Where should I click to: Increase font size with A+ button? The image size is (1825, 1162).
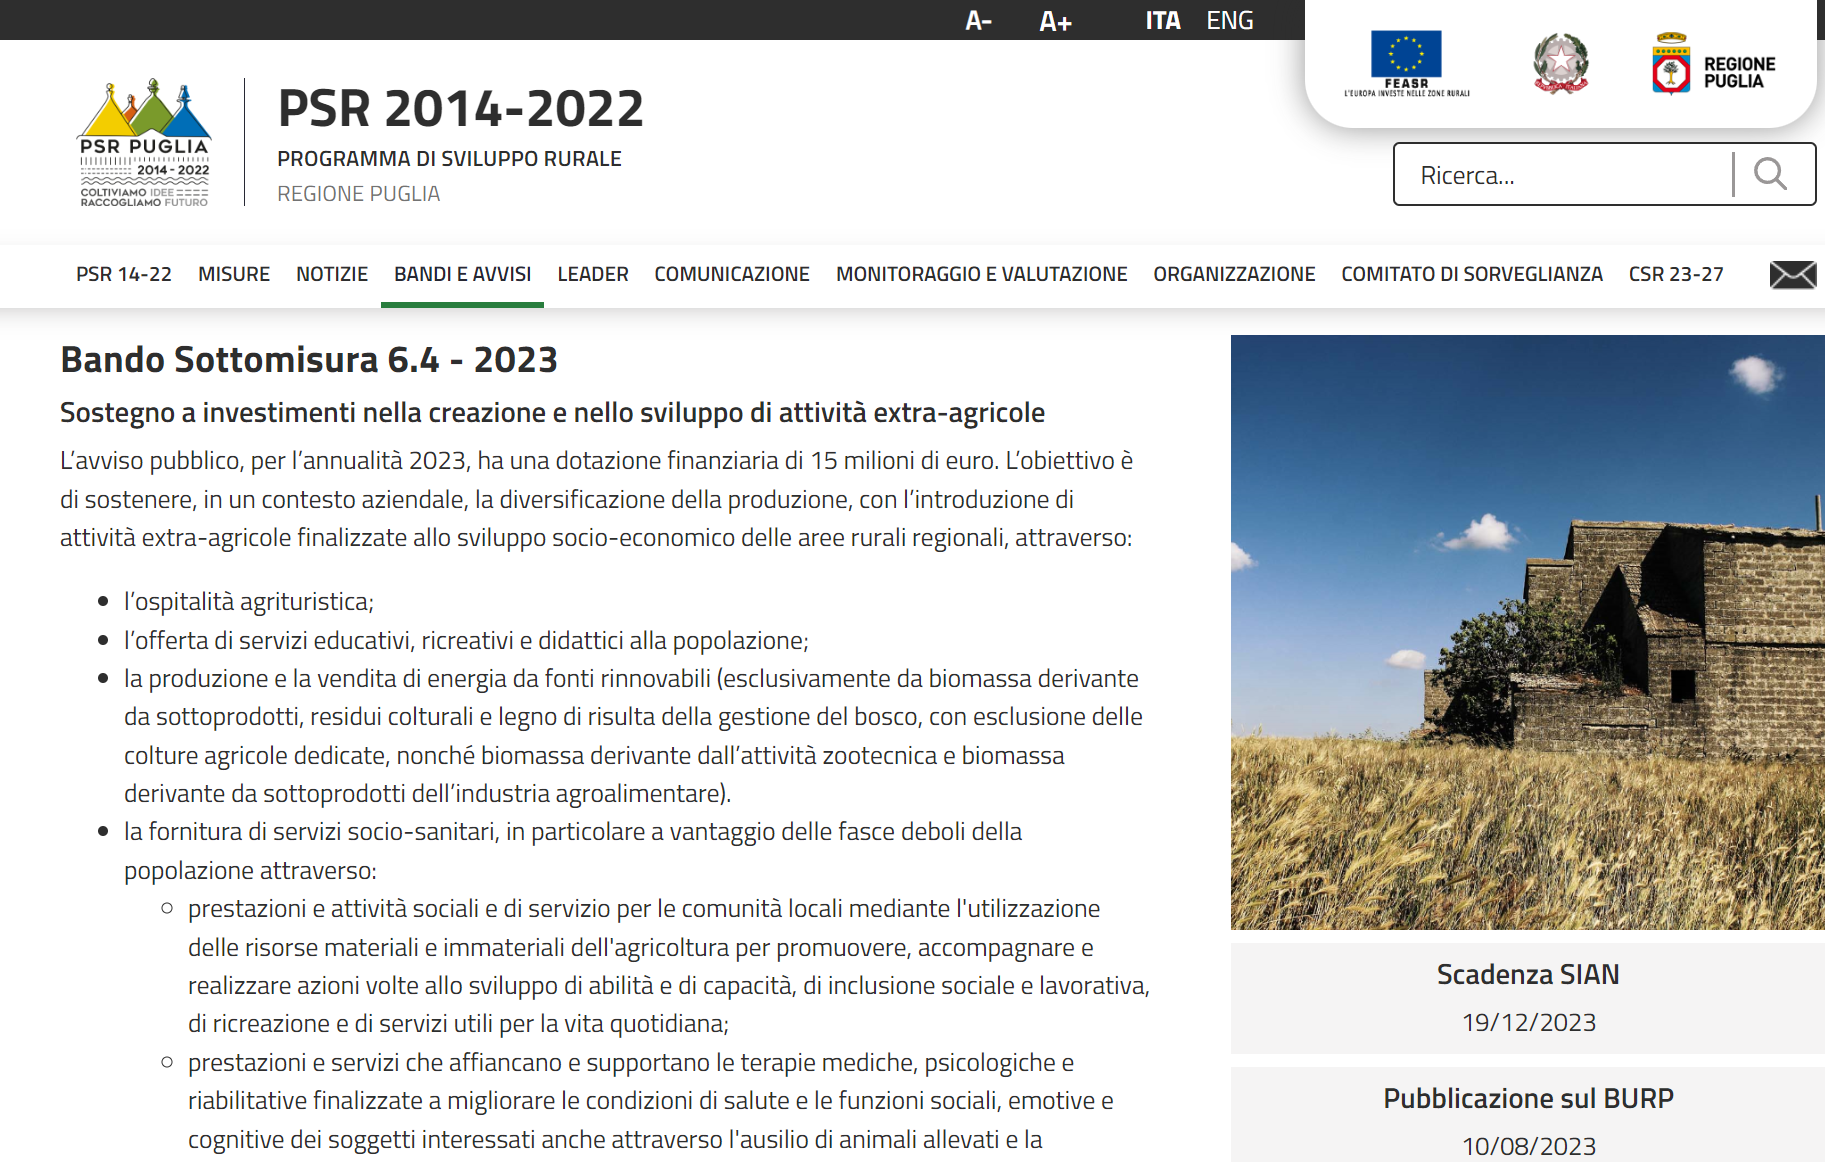1055,20
